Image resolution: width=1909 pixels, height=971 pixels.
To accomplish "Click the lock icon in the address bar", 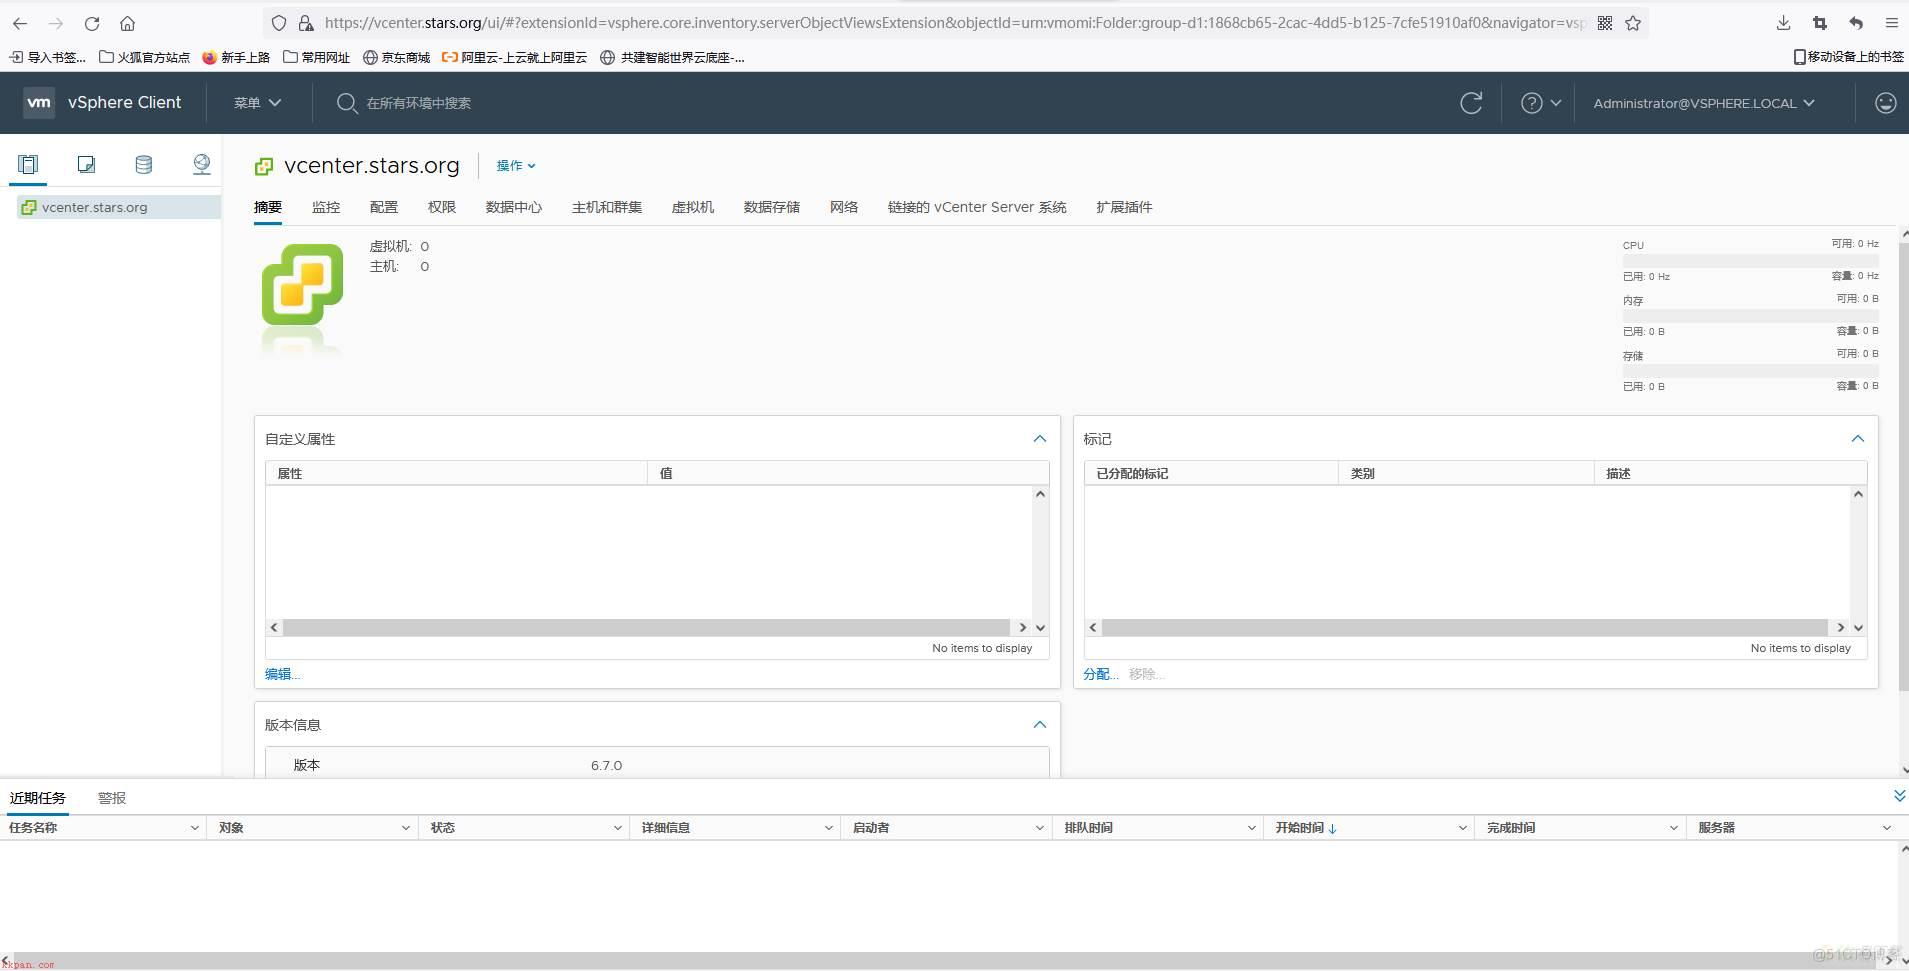I will pyautogui.click(x=306, y=23).
